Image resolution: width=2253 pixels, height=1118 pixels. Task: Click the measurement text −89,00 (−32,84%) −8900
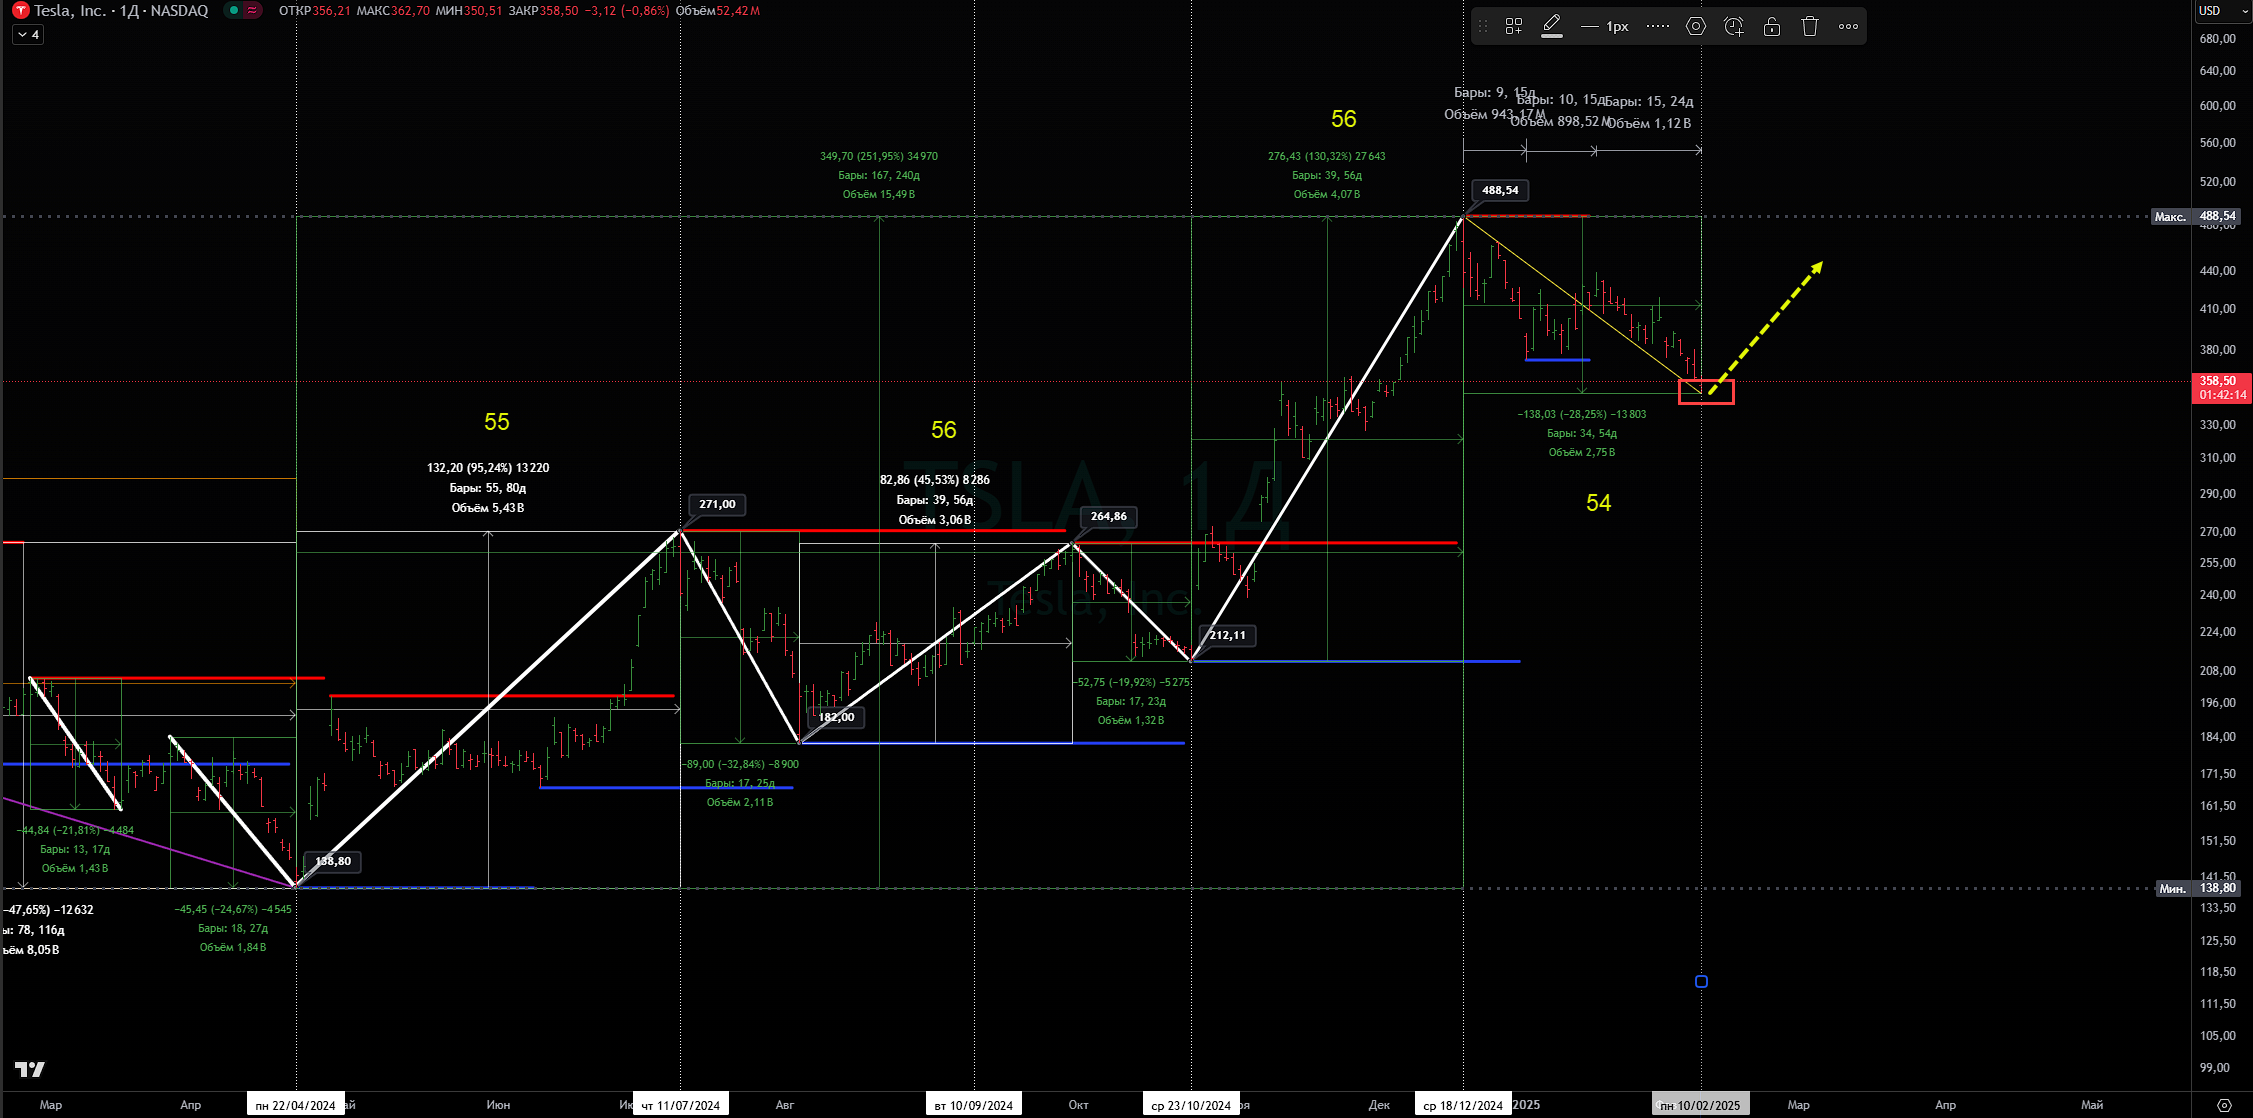point(740,764)
